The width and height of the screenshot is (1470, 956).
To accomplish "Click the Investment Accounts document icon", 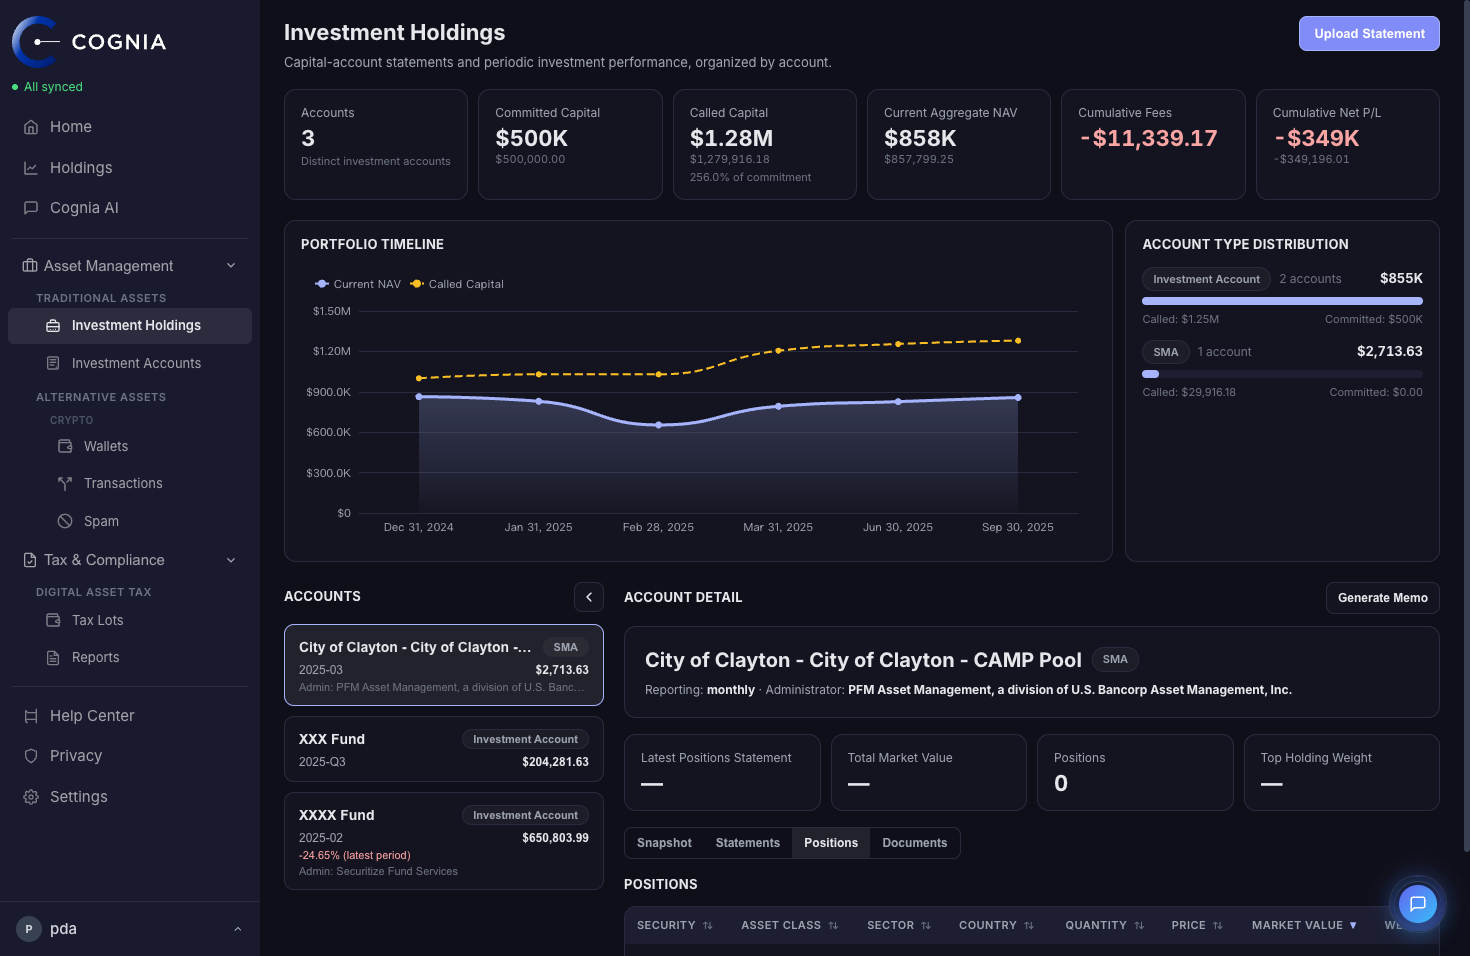I will tap(53, 363).
